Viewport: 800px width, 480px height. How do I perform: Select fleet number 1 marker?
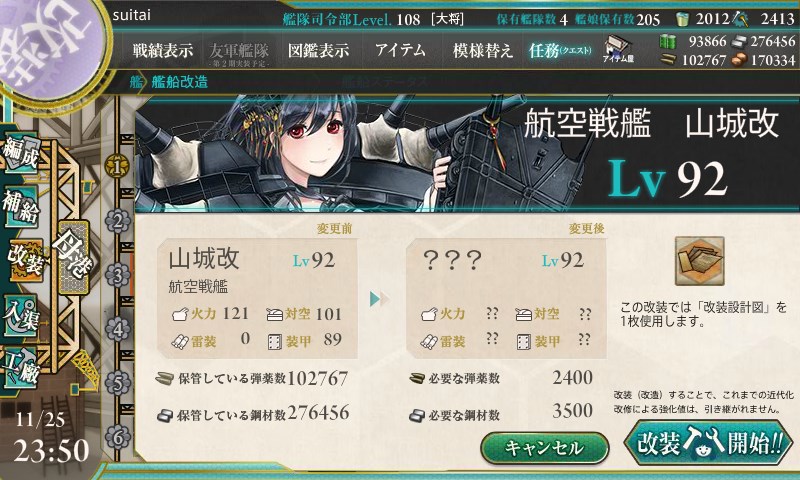[x=117, y=166]
